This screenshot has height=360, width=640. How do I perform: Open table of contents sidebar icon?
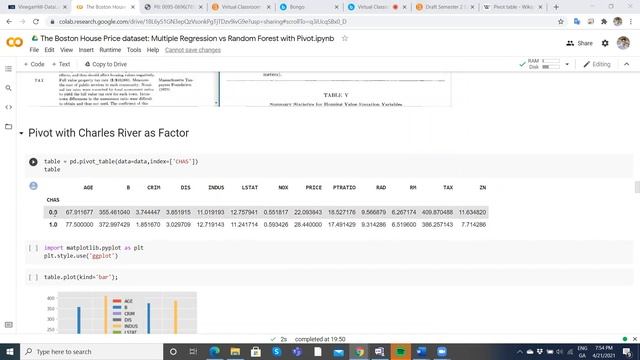[8, 69]
